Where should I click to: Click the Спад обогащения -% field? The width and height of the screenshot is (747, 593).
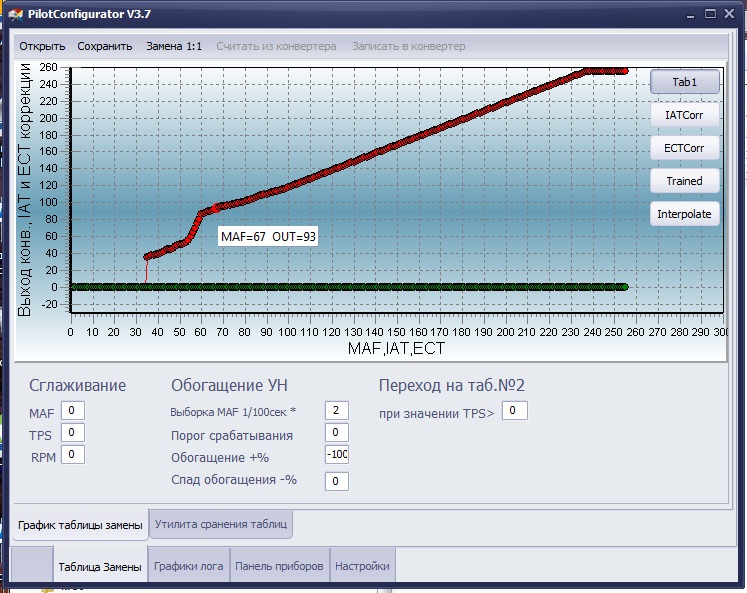coord(337,481)
